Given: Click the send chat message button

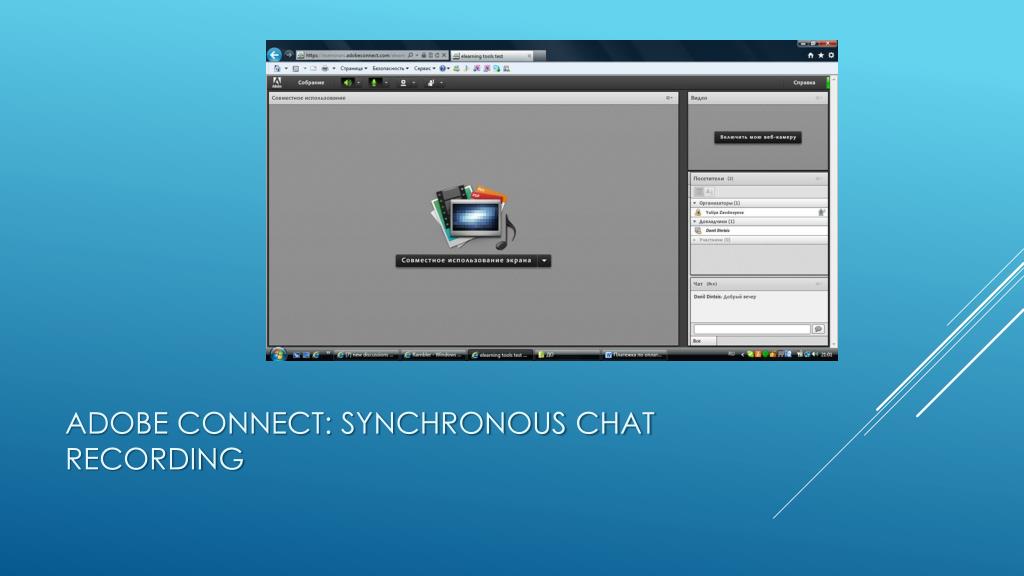Looking at the screenshot, I should coord(818,329).
